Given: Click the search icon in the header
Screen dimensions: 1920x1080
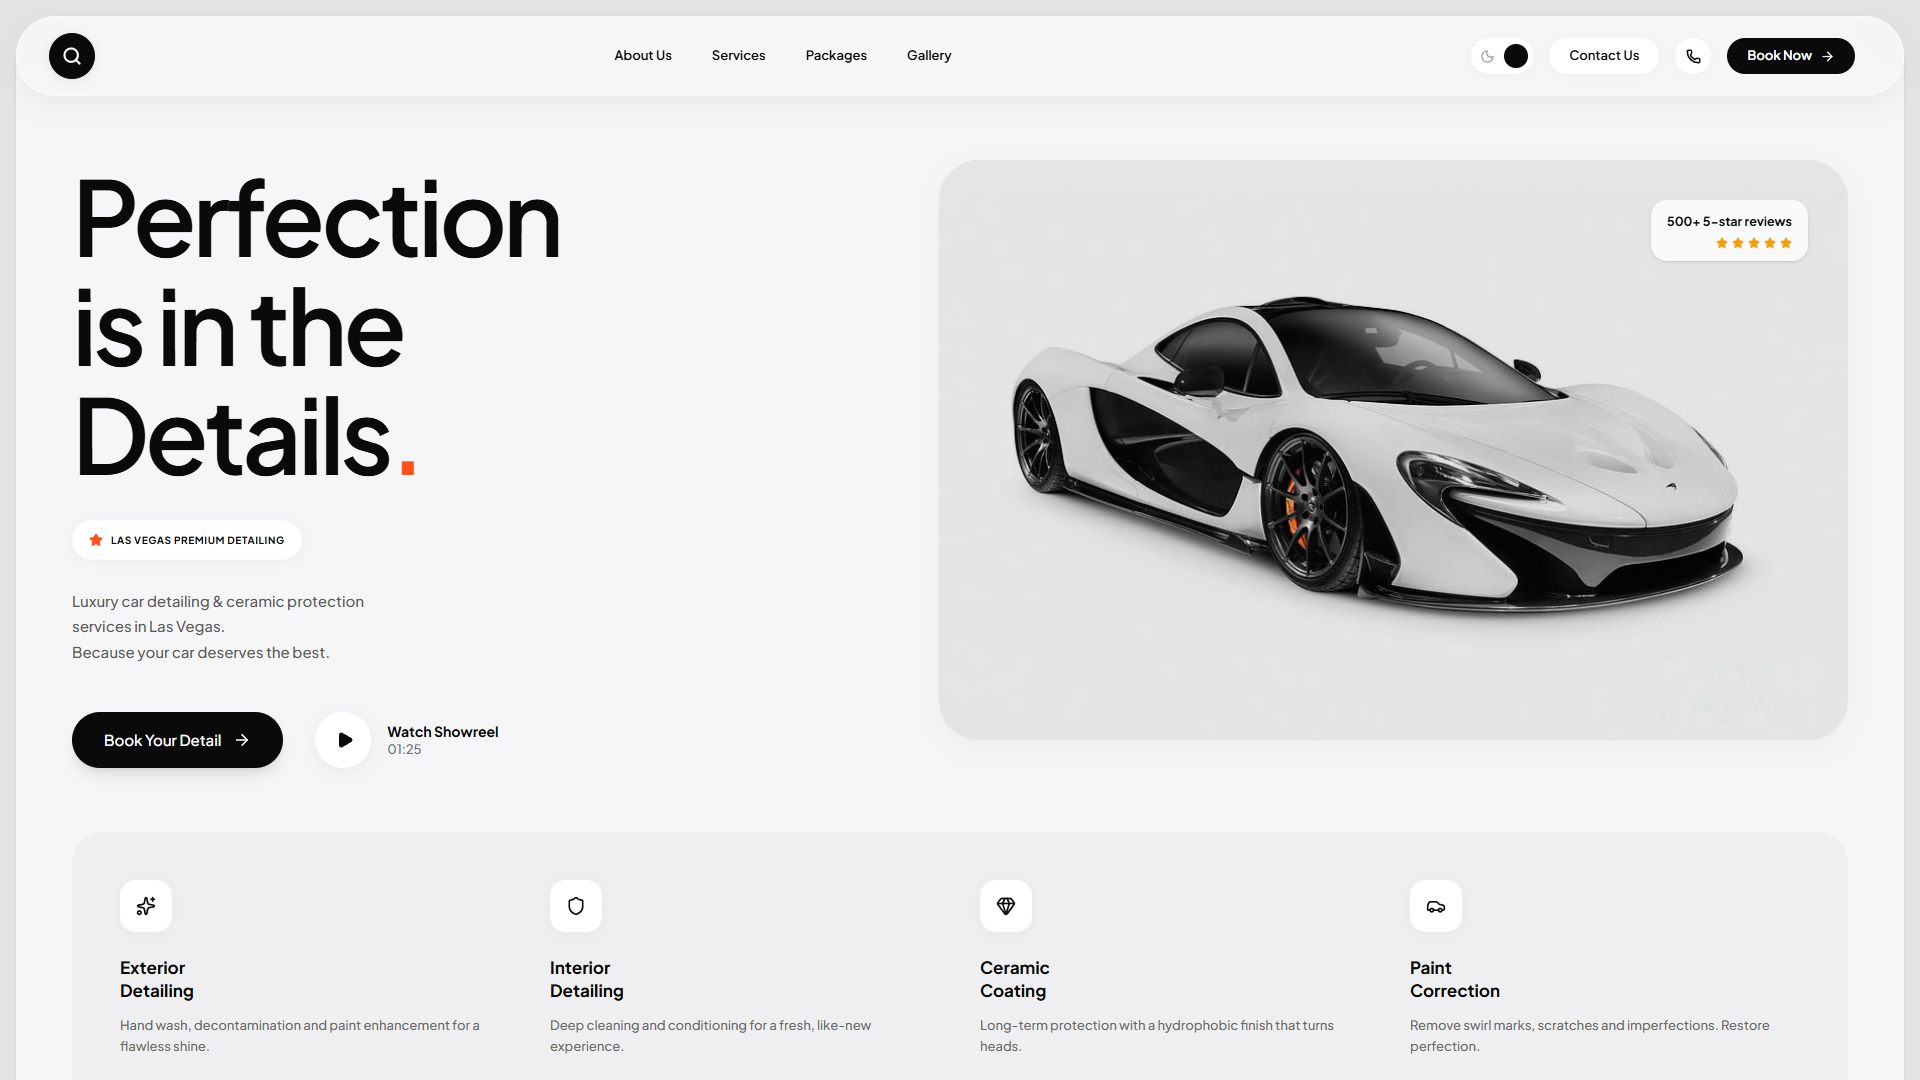Looking at the screenshot, I should pos(72,56).
